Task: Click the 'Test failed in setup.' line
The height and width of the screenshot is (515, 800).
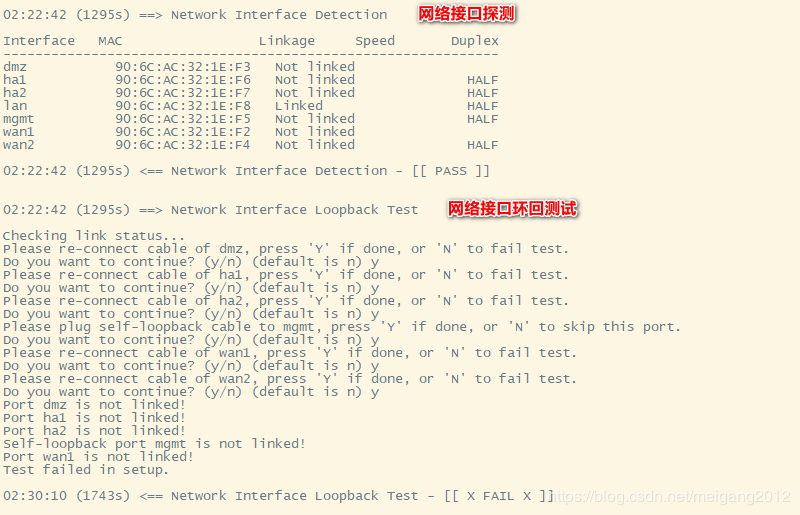Action: 86,470
